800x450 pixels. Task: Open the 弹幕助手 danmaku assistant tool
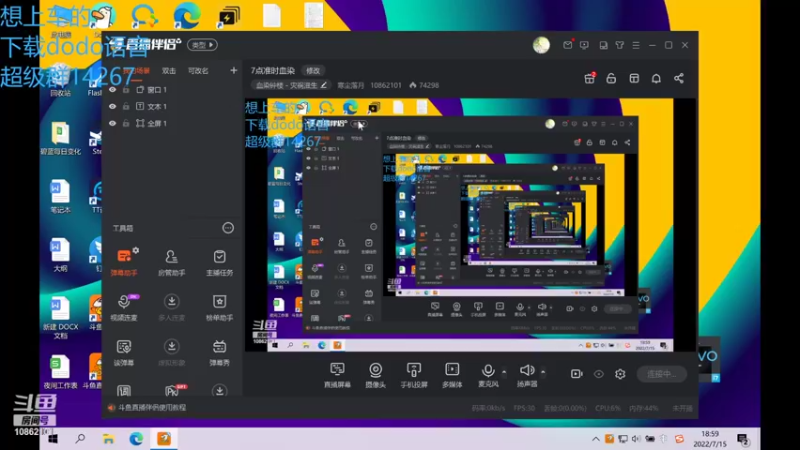point(123,262)
